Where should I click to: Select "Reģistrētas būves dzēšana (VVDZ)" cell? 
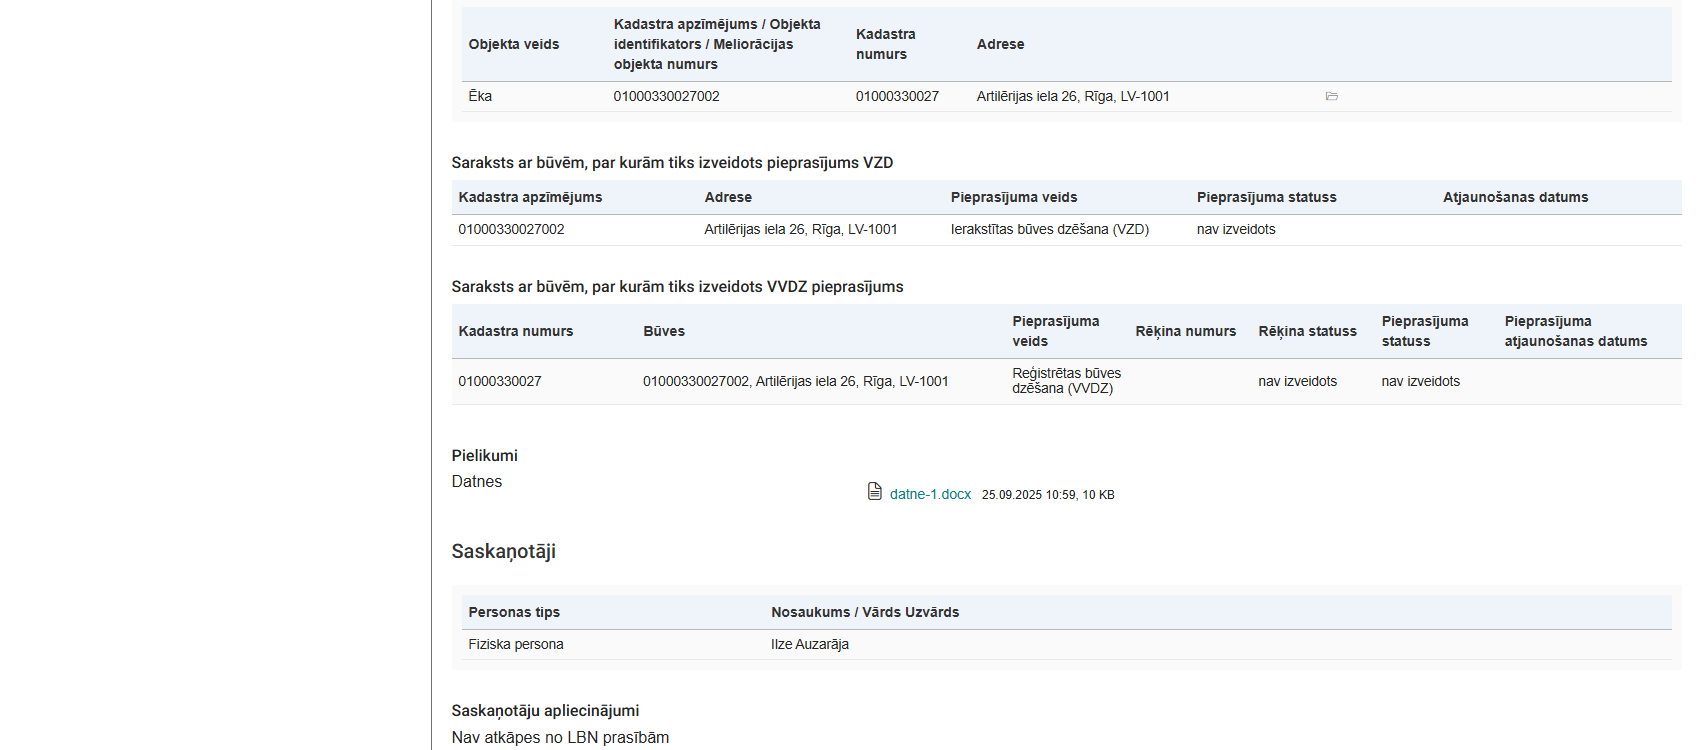tap(1066, 381)
